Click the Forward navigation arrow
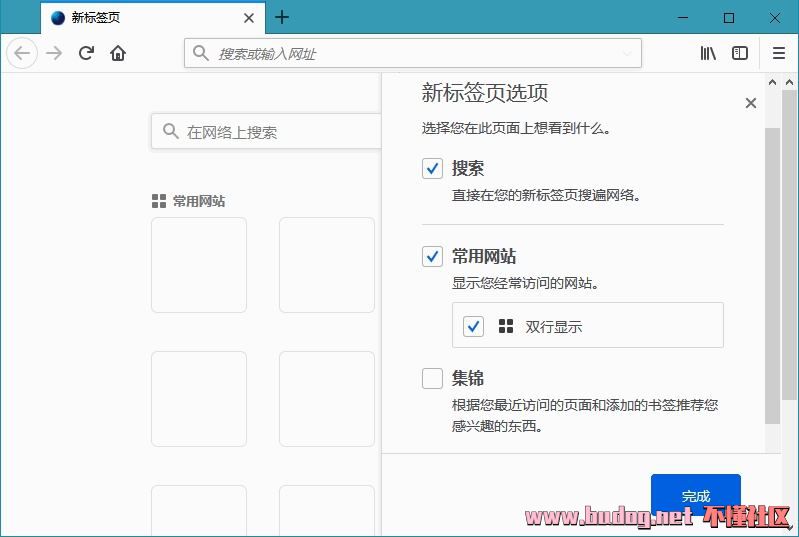This screenshot has height=537, width=799. (54, 53)
